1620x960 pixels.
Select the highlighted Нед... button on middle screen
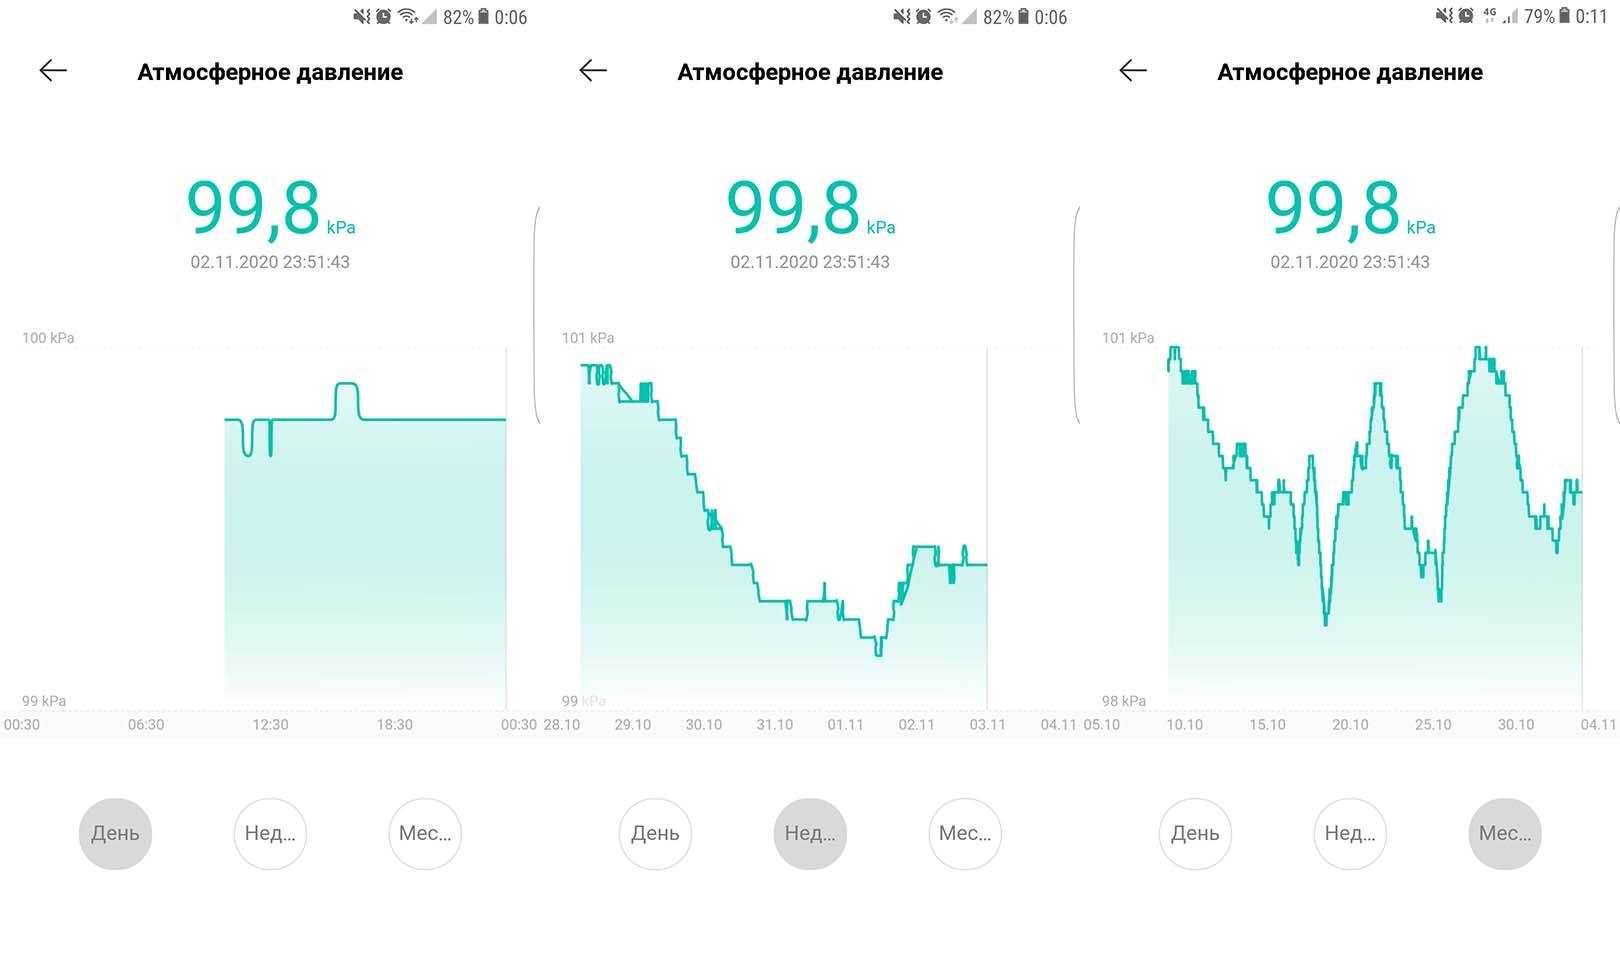coord(810,833)
